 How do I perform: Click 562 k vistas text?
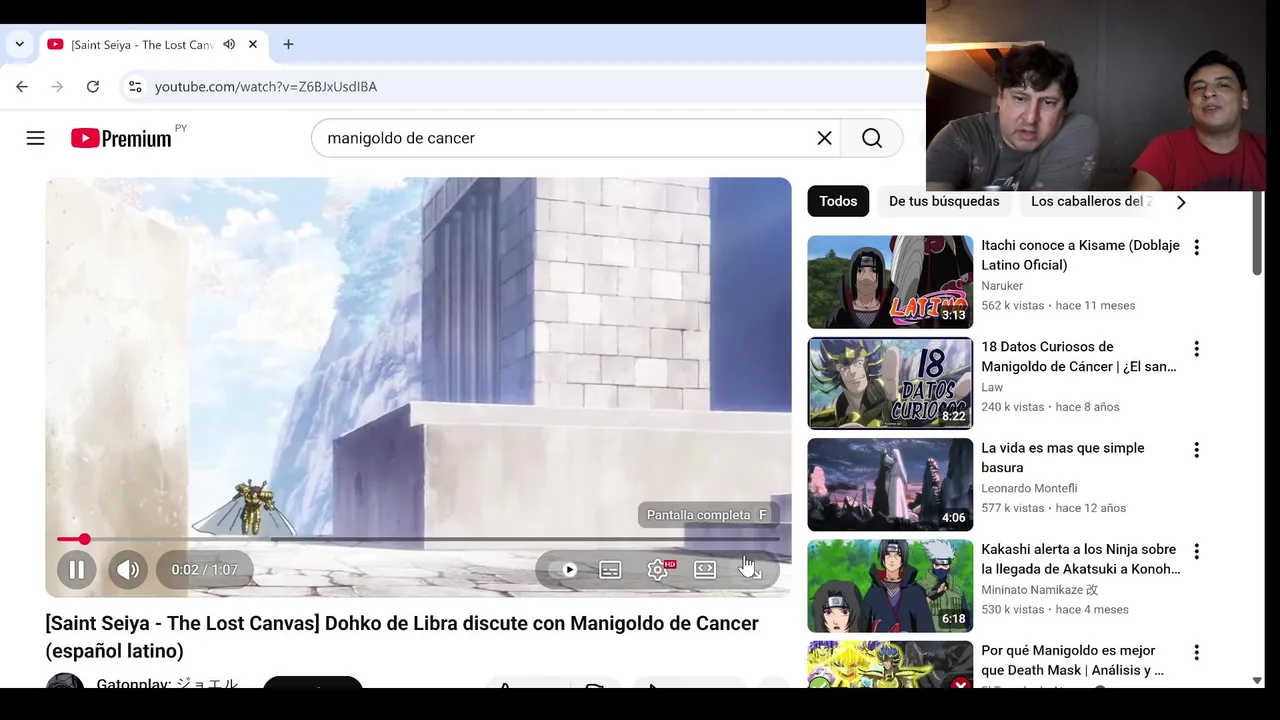[1012, 306]
